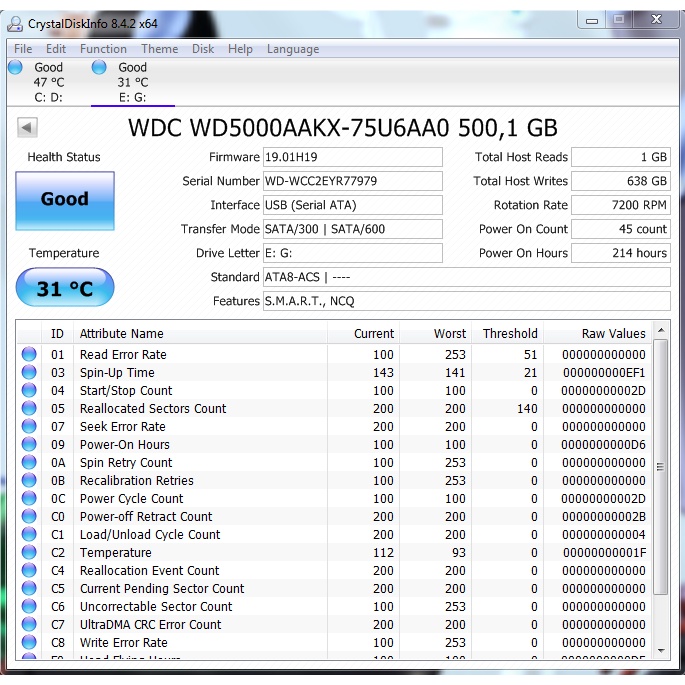Image resolution: width=685 pixels, height=685 pixels.
Task: Click status orb of Spin Retry Count row
Action: click(29, 462)
